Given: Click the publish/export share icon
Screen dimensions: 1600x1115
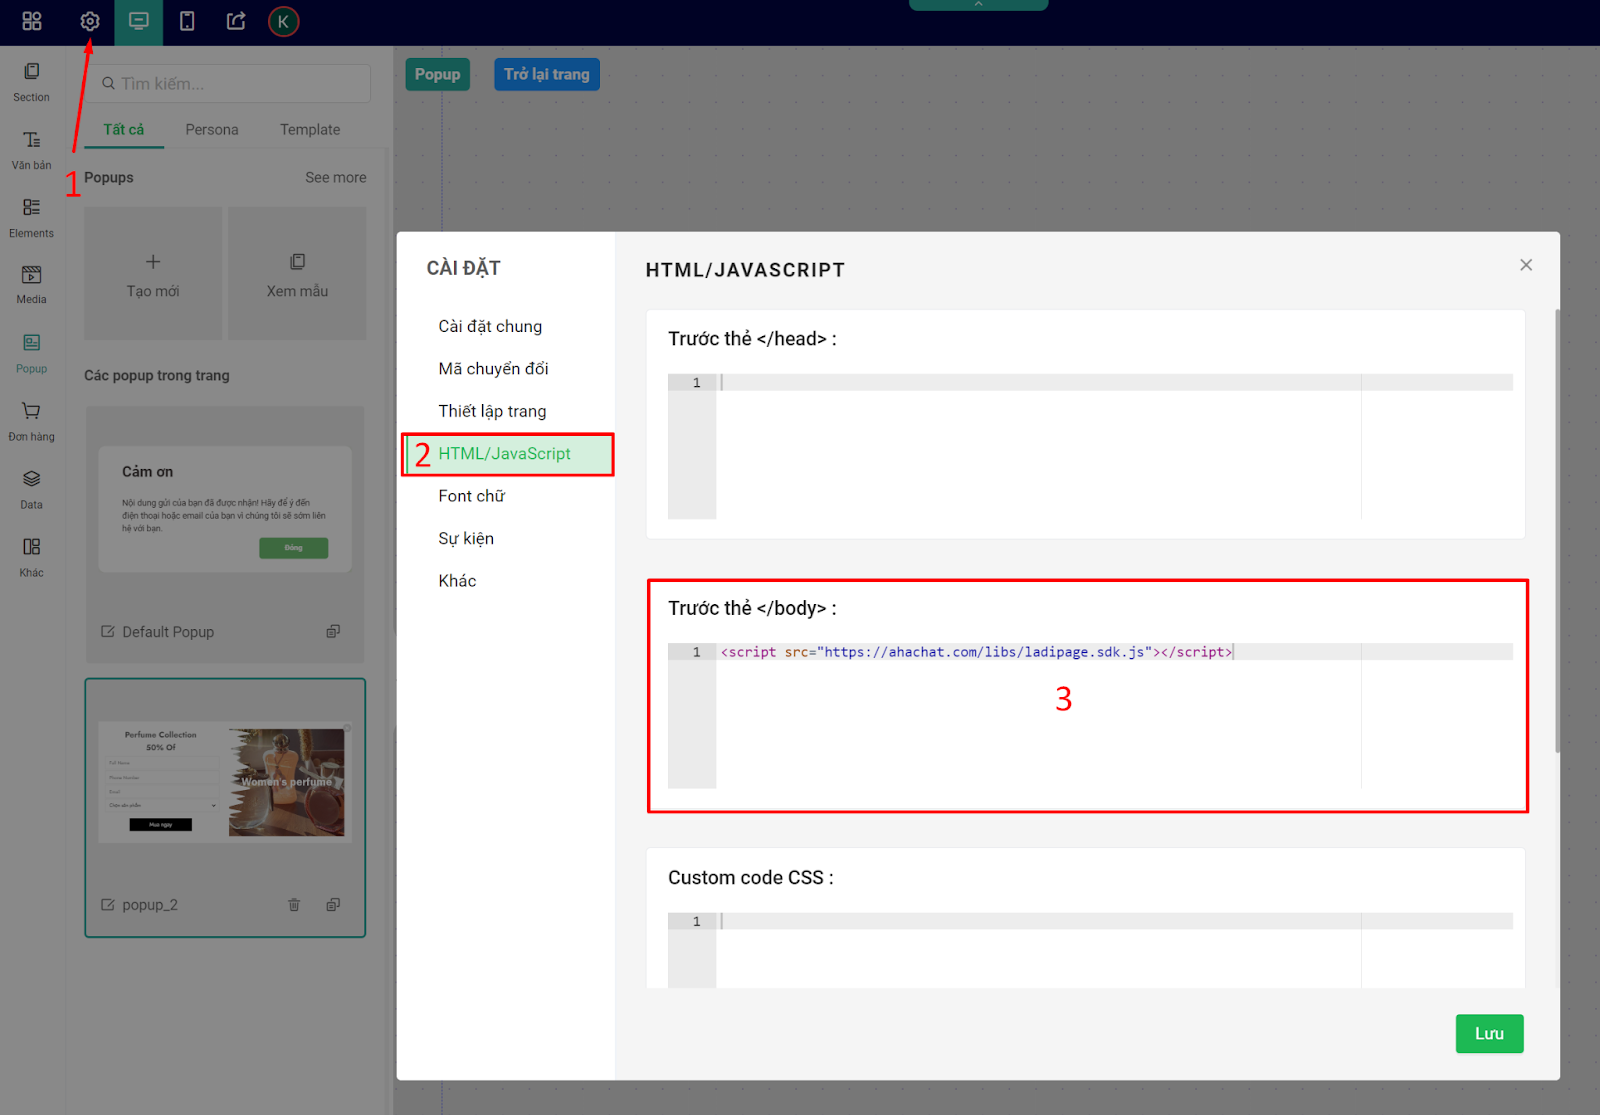Looking at the screenshot, I should (x=236, y=21).
